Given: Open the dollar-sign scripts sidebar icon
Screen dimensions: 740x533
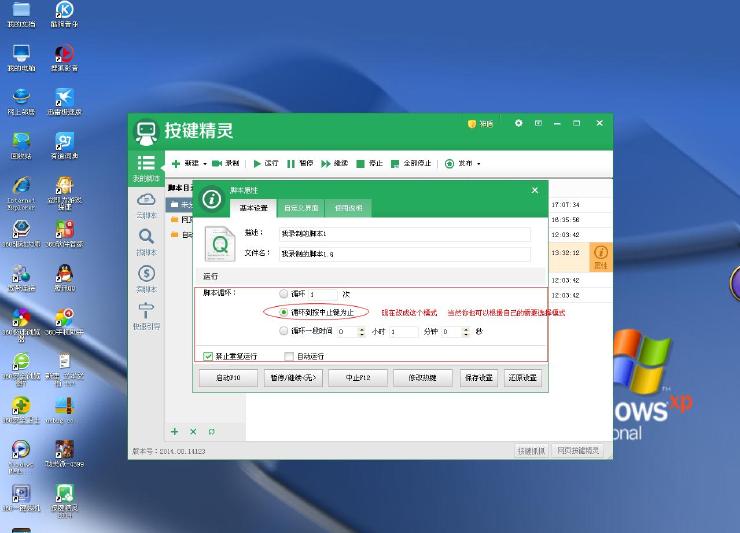Looking at the screenshot, I should coord(146,273).
